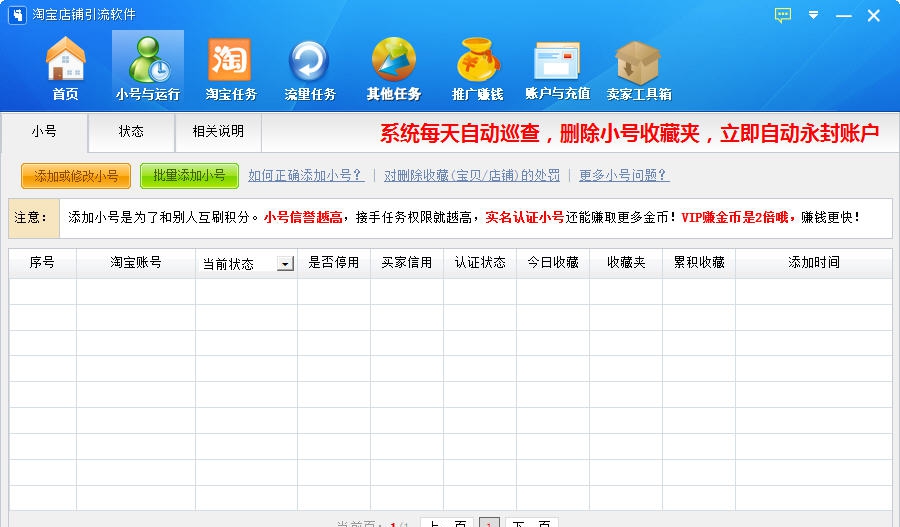This screenshot has height=527, width=900.
Task: Open the 推广赚钱 money bag icon
Action: (477, 68)
